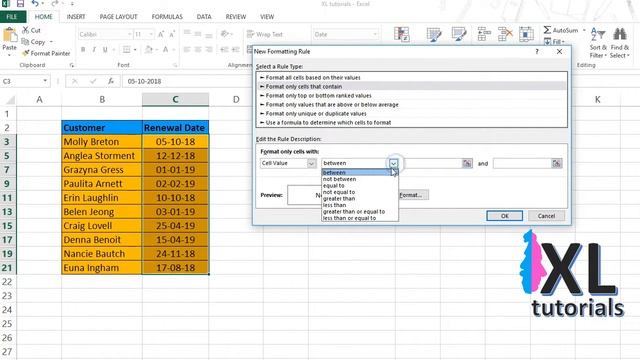Click the Delete cells icon
Viewport: 640px width, 360px height.
tap(505, 34)
